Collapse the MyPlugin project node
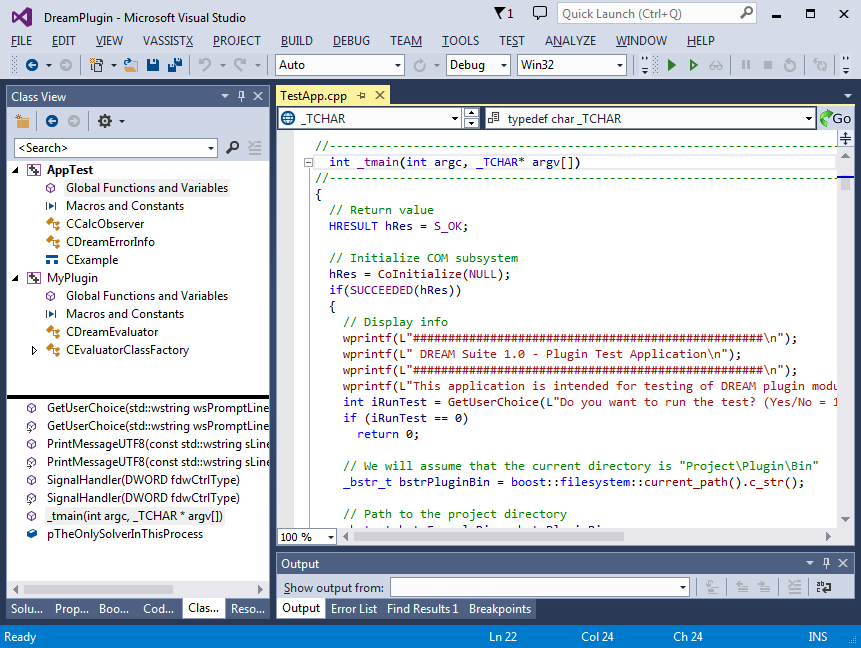Screen dimensions: 861x648 pyautogui.click(x=15, y=278)
